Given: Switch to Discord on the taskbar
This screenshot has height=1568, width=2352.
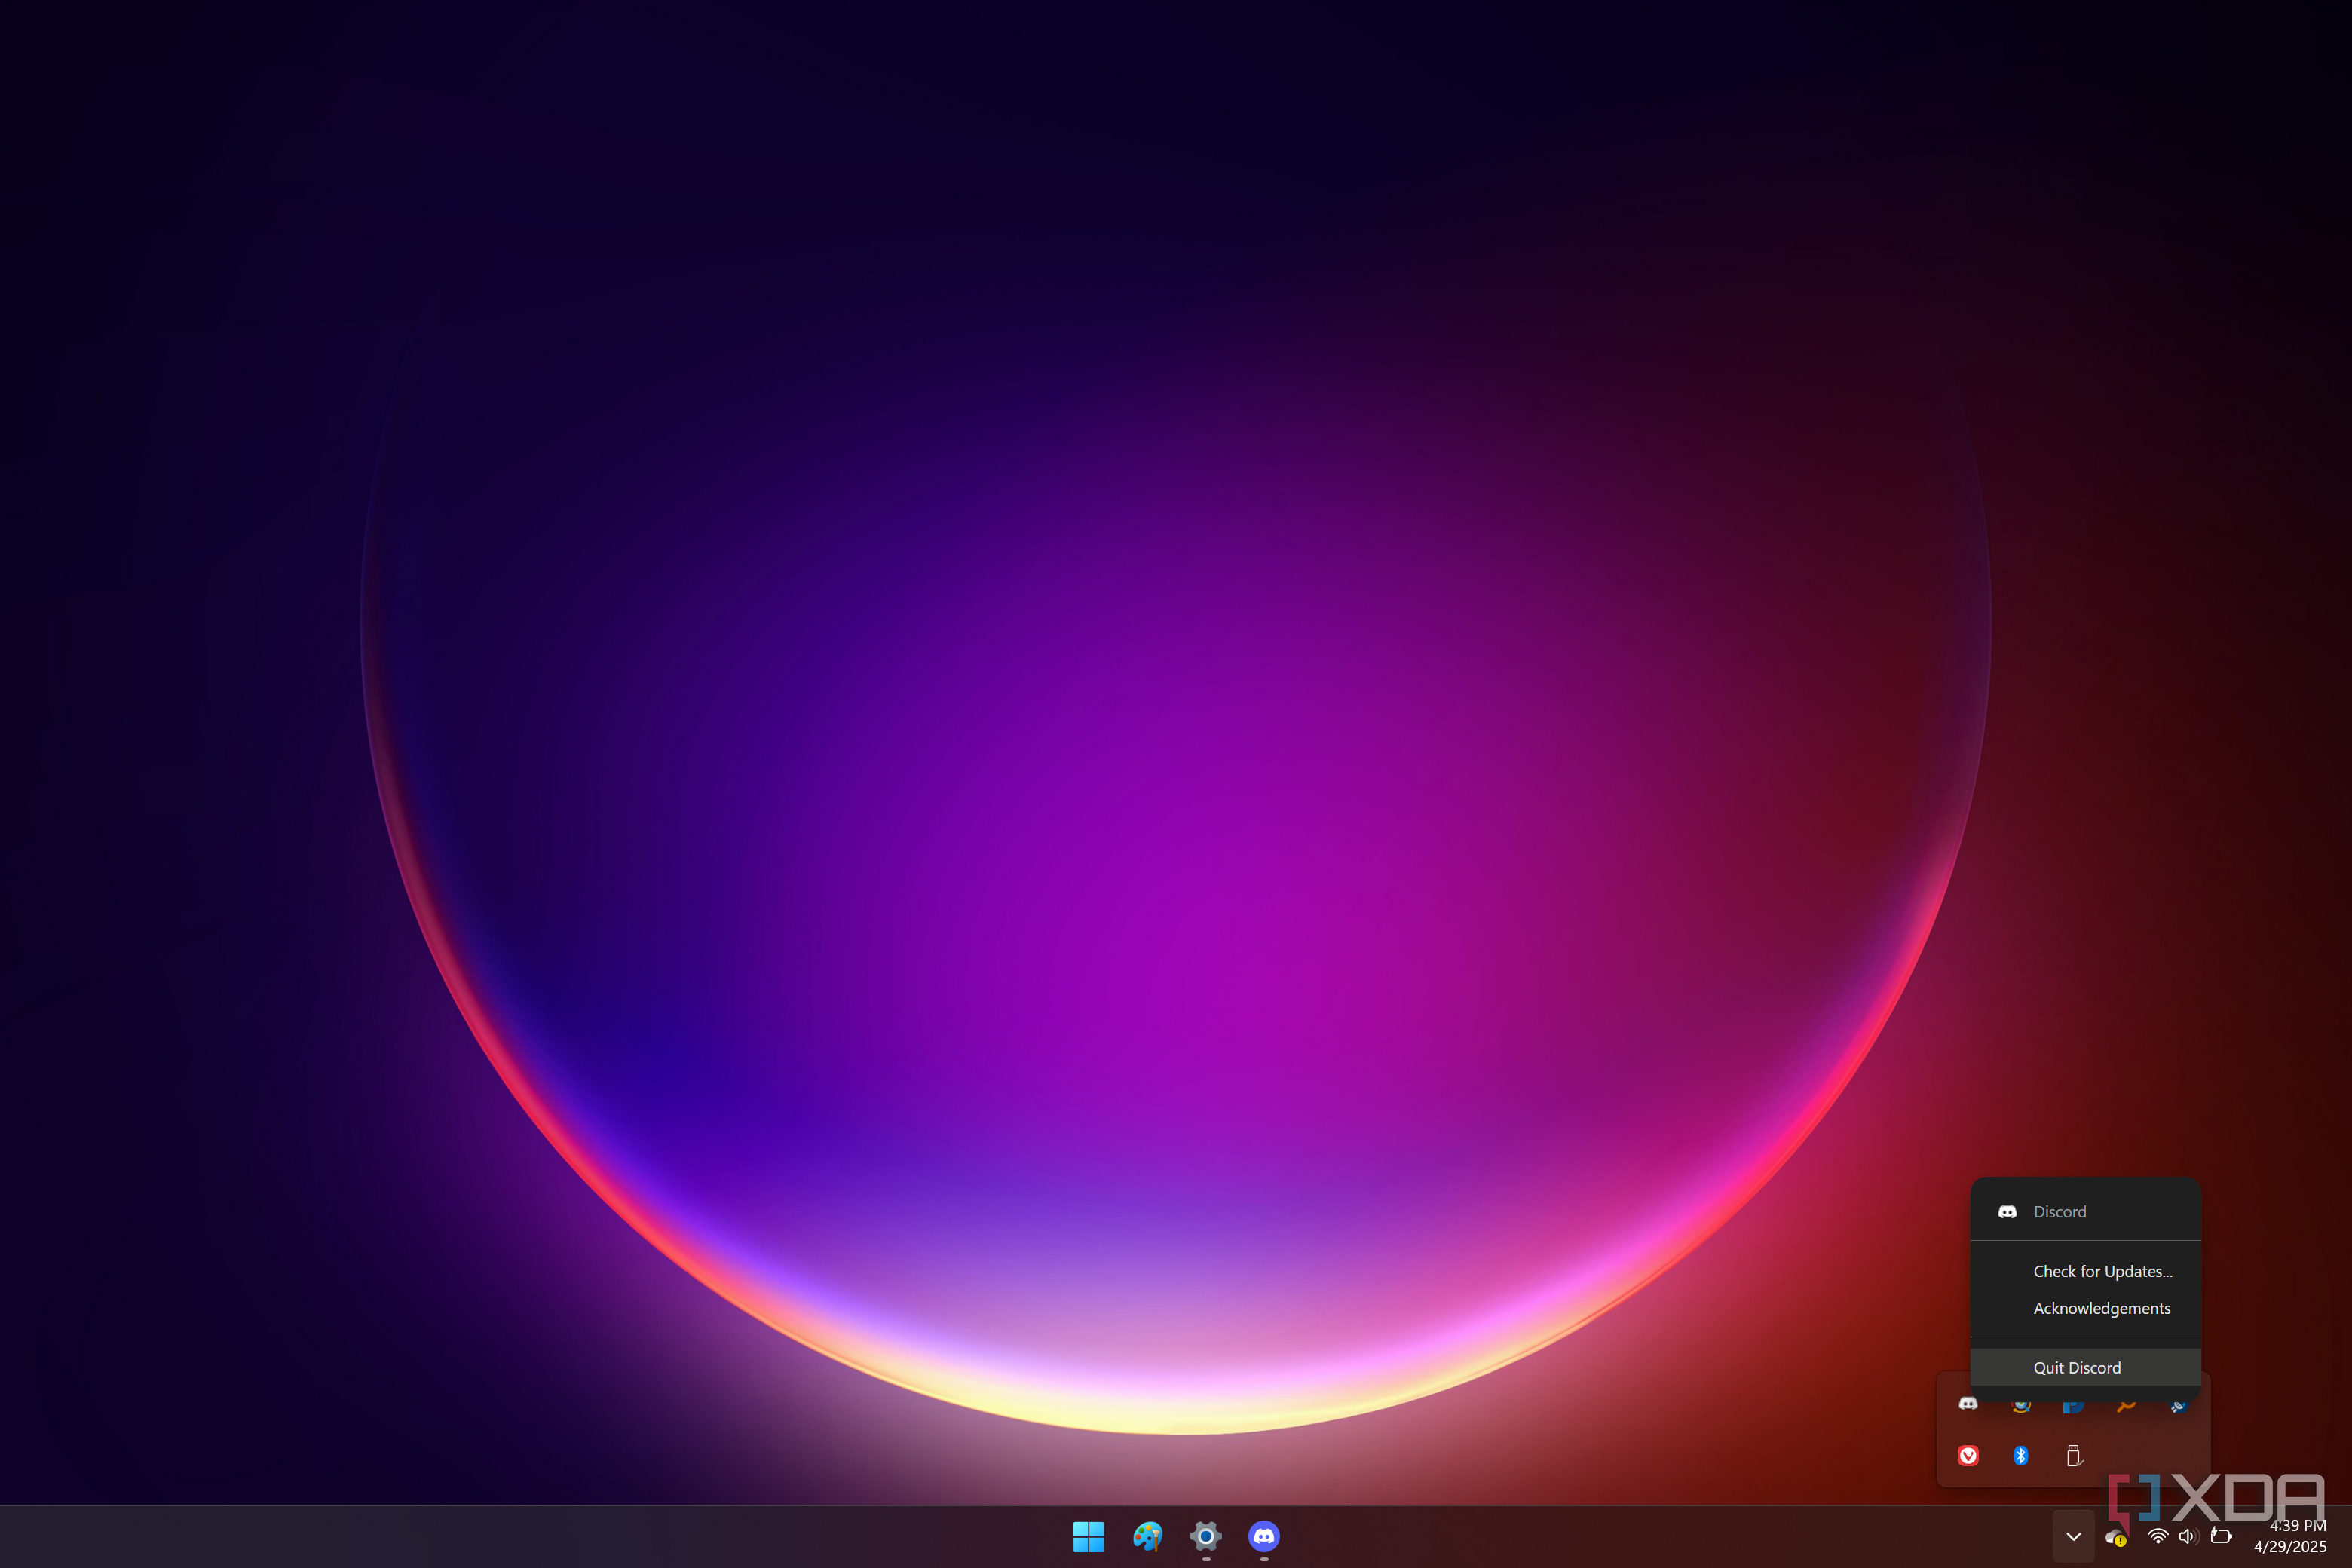Looking at the screenshot, I should (1264, 1536).
